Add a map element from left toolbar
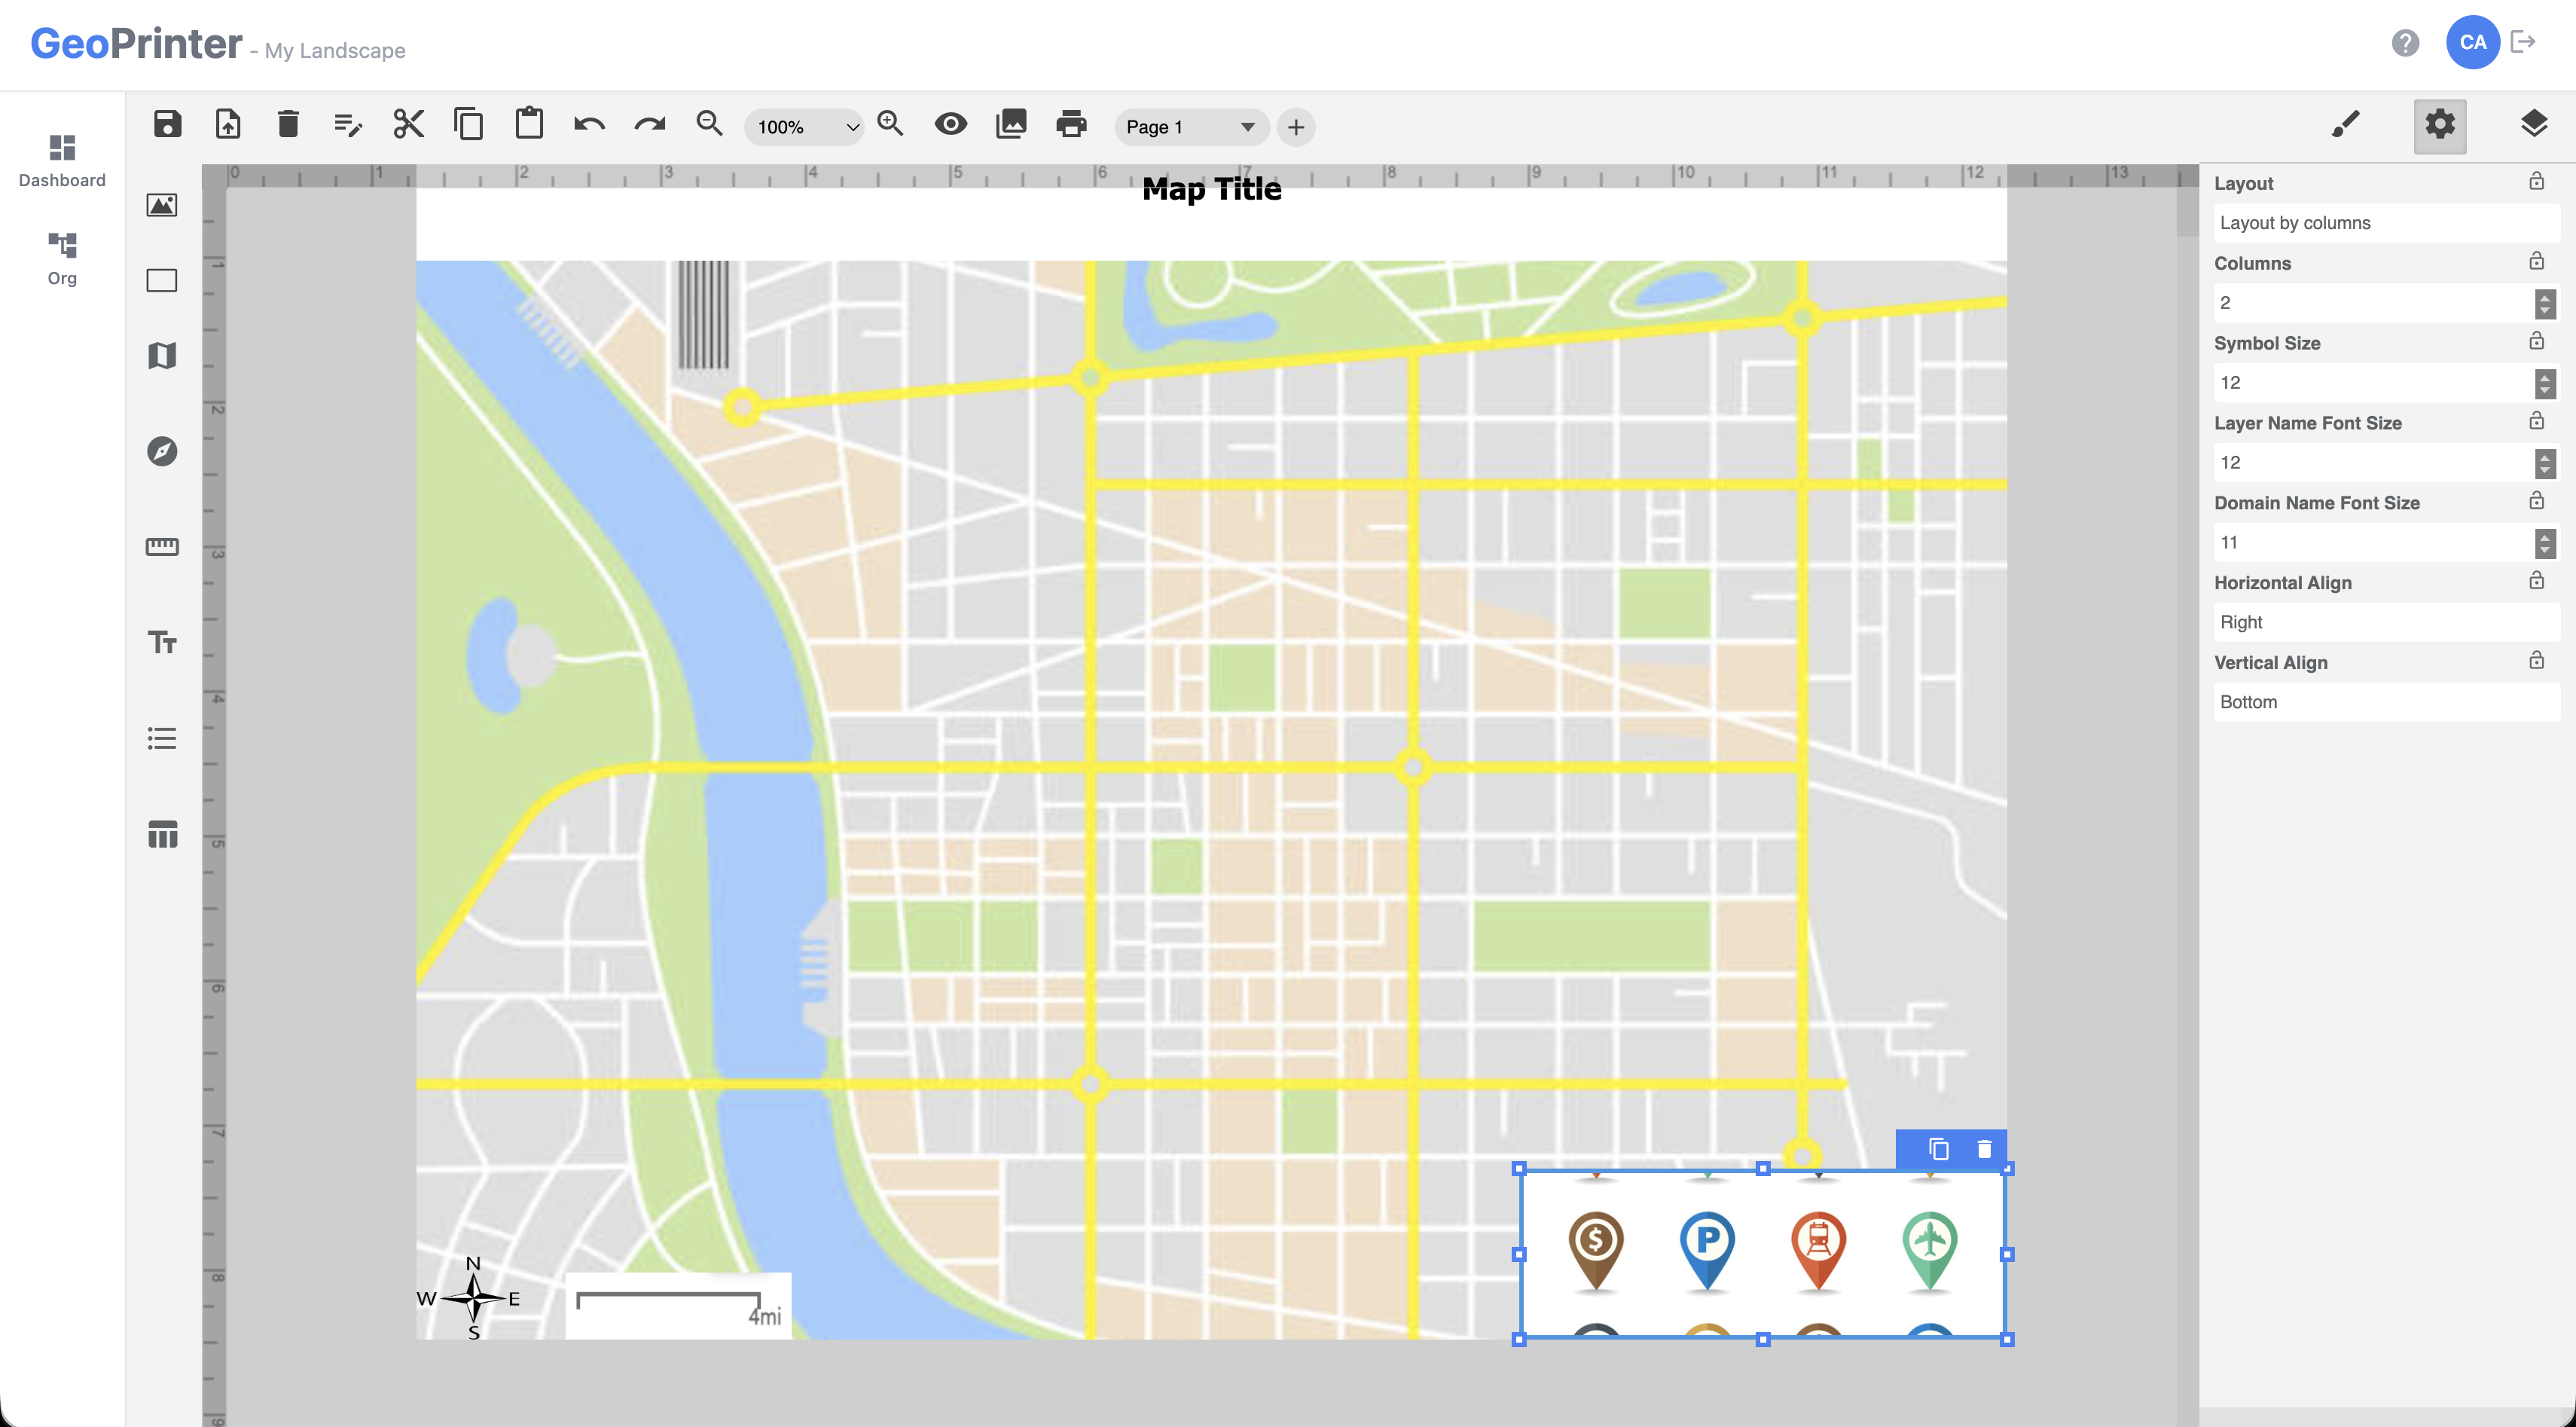 (162, 355)
